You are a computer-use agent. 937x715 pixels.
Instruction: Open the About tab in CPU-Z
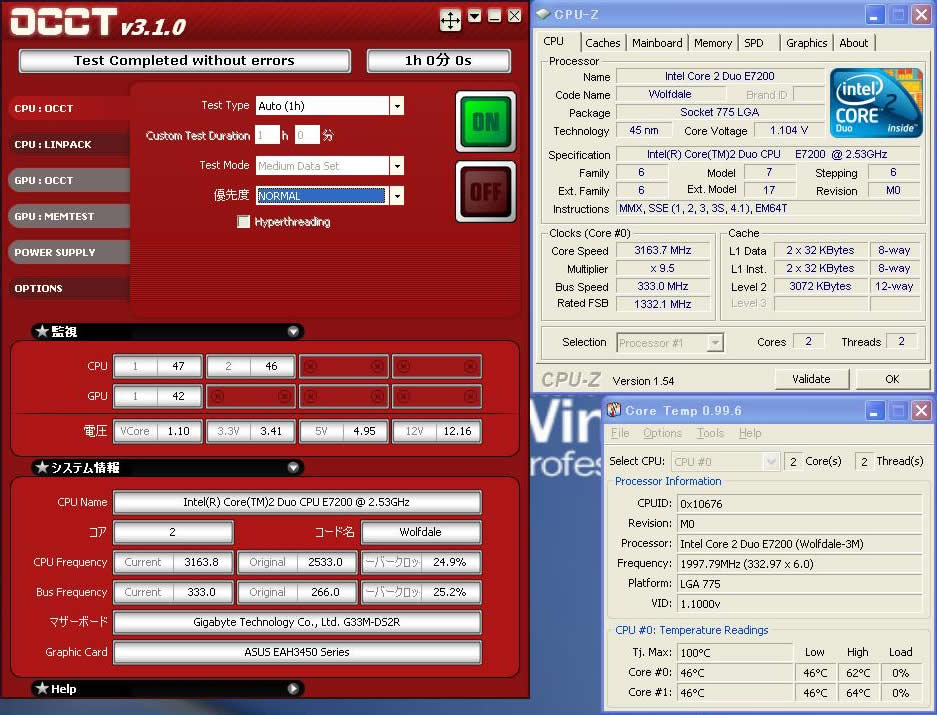pyautogui.click(x=853, y=43)
